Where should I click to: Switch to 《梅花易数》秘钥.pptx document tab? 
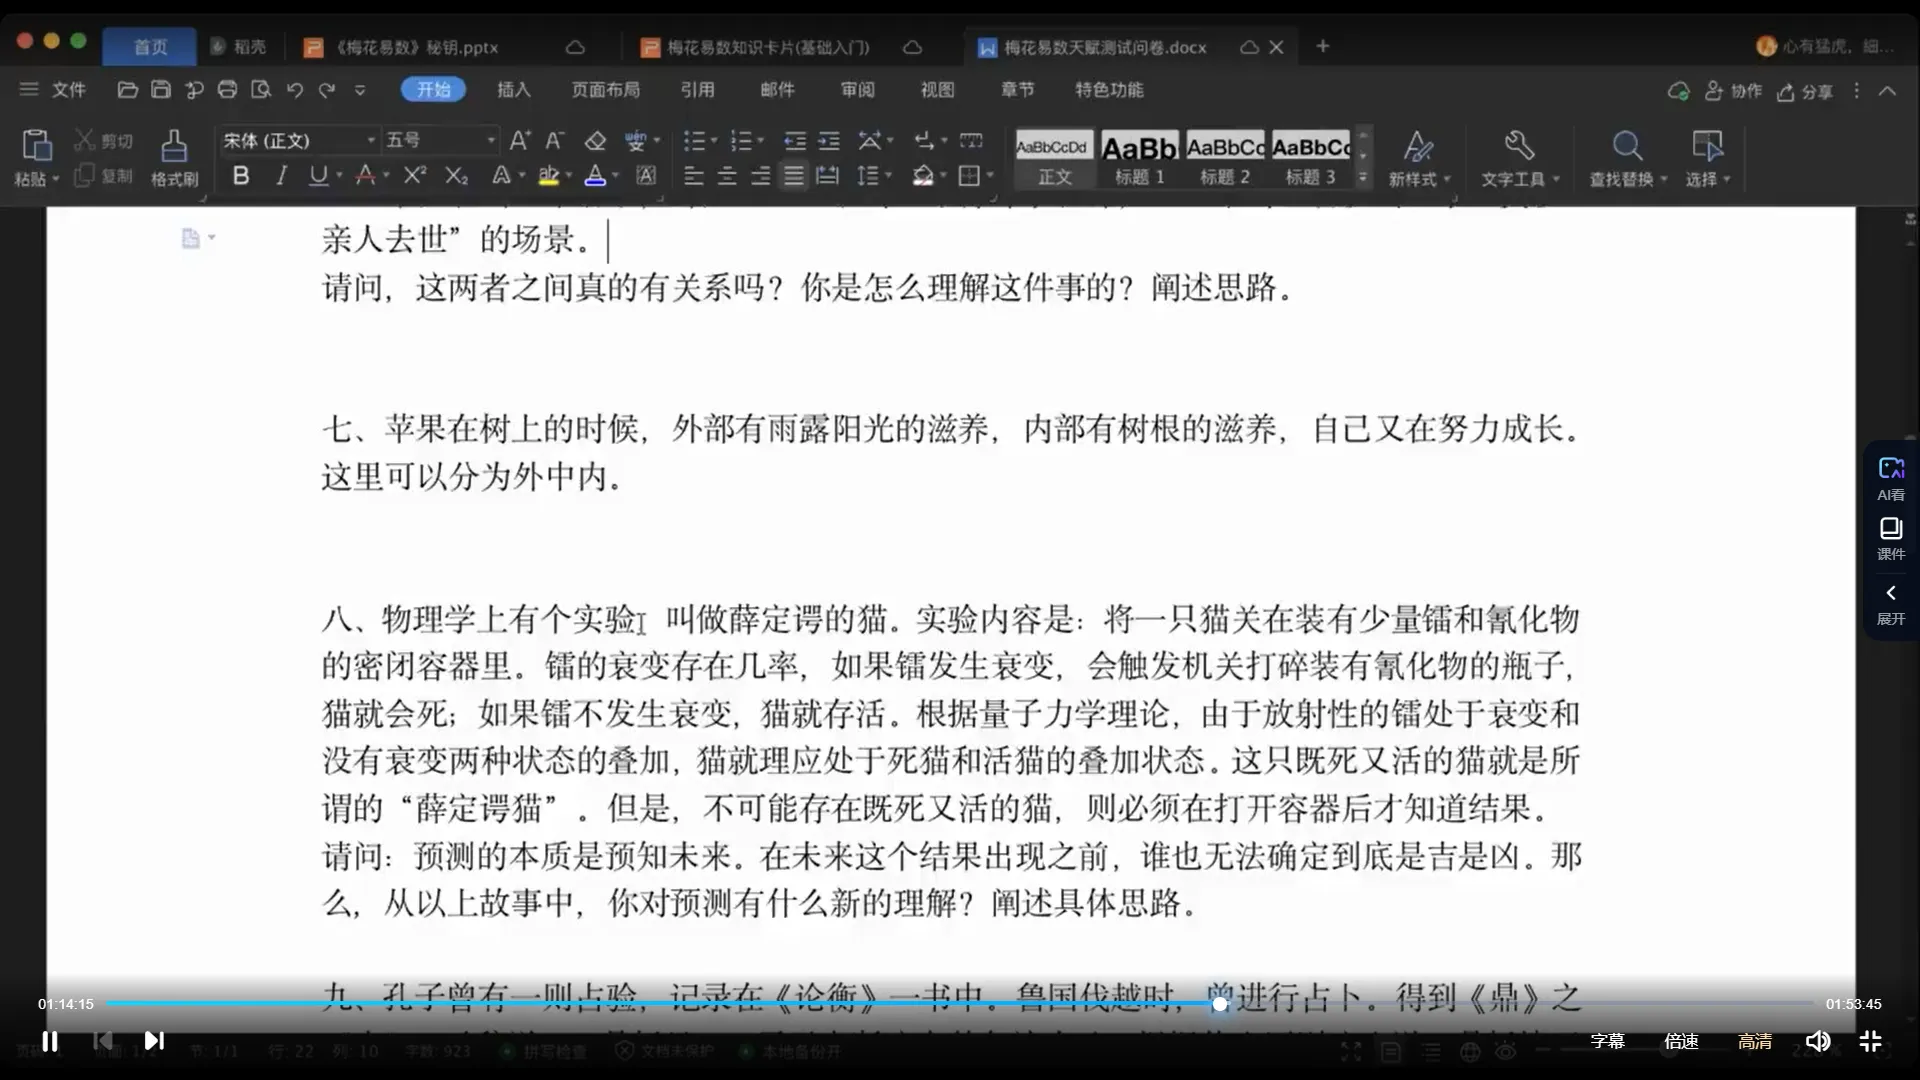point(415,47)
